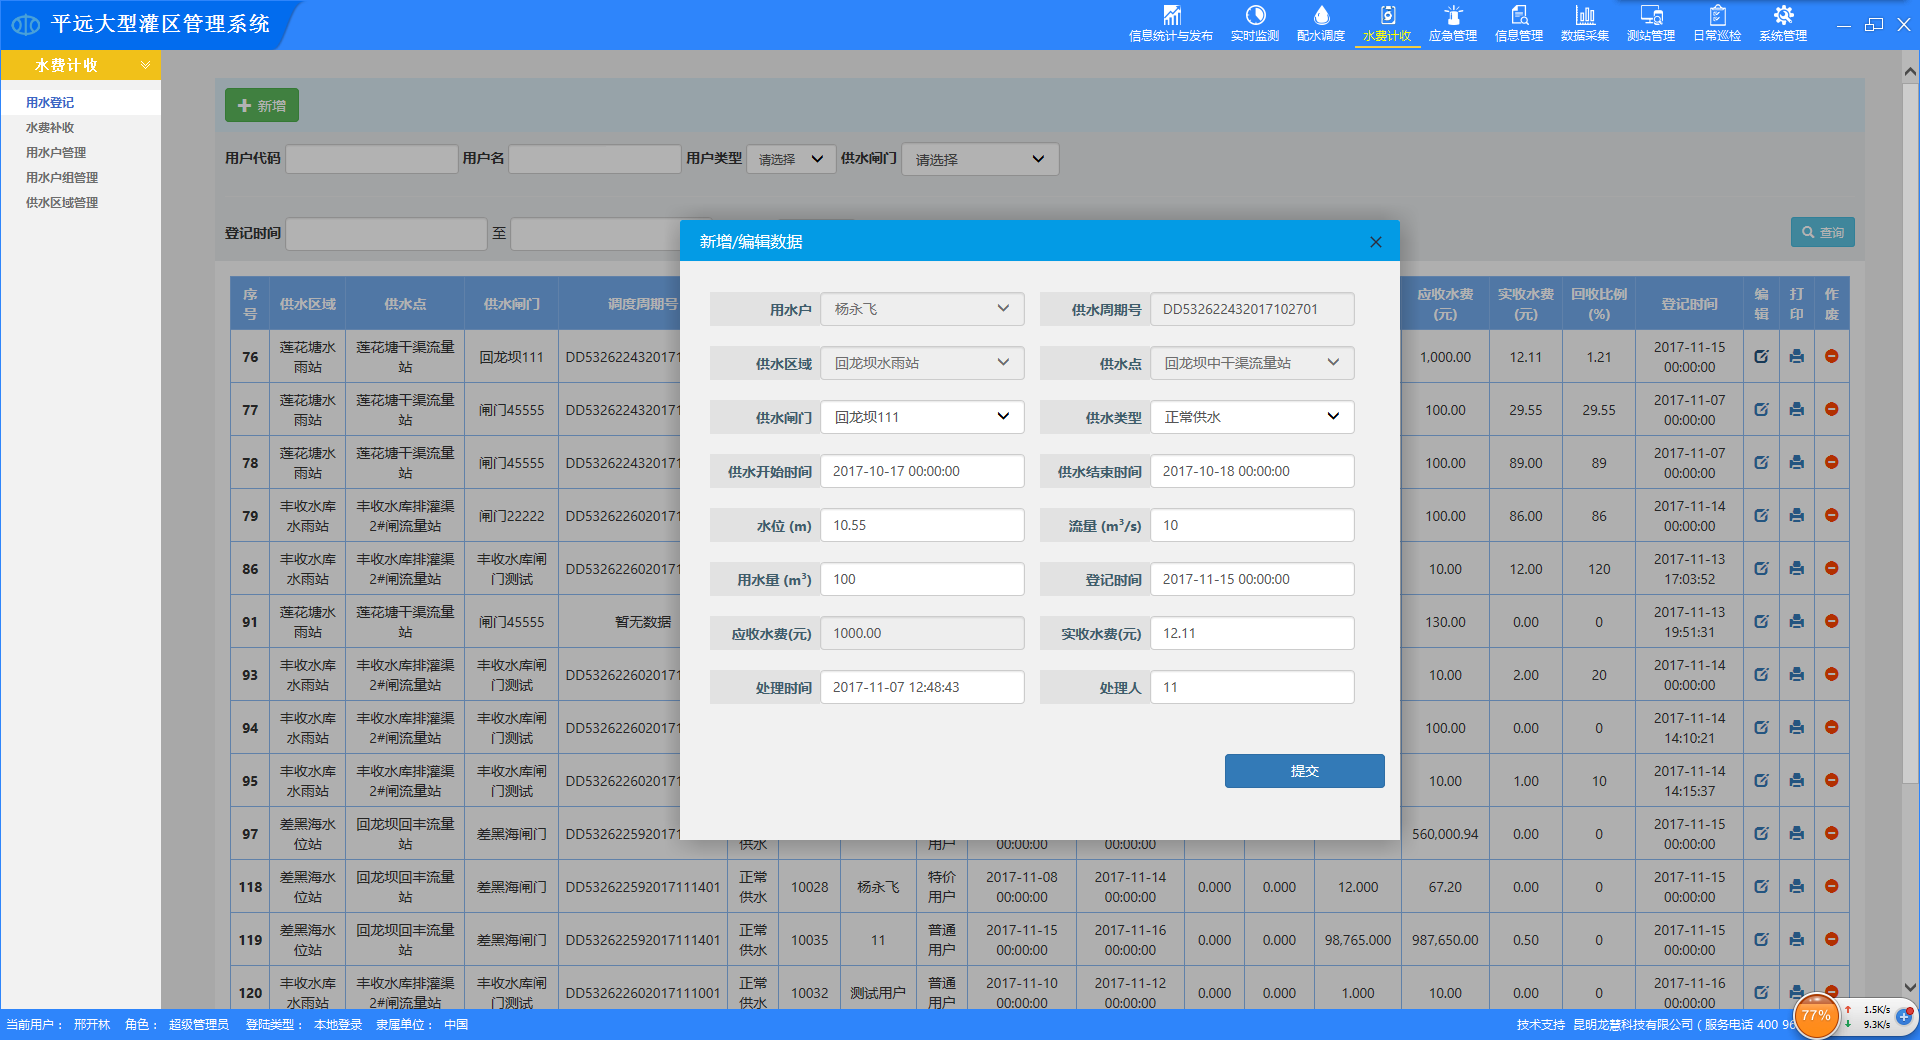1920x1040 pixels.
Task: Click the 用户名 input field
Action: [x=595, y=159]
